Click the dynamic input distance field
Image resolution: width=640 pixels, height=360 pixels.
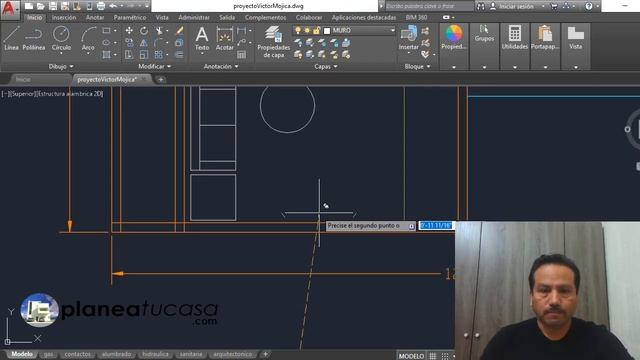point(436,225)
